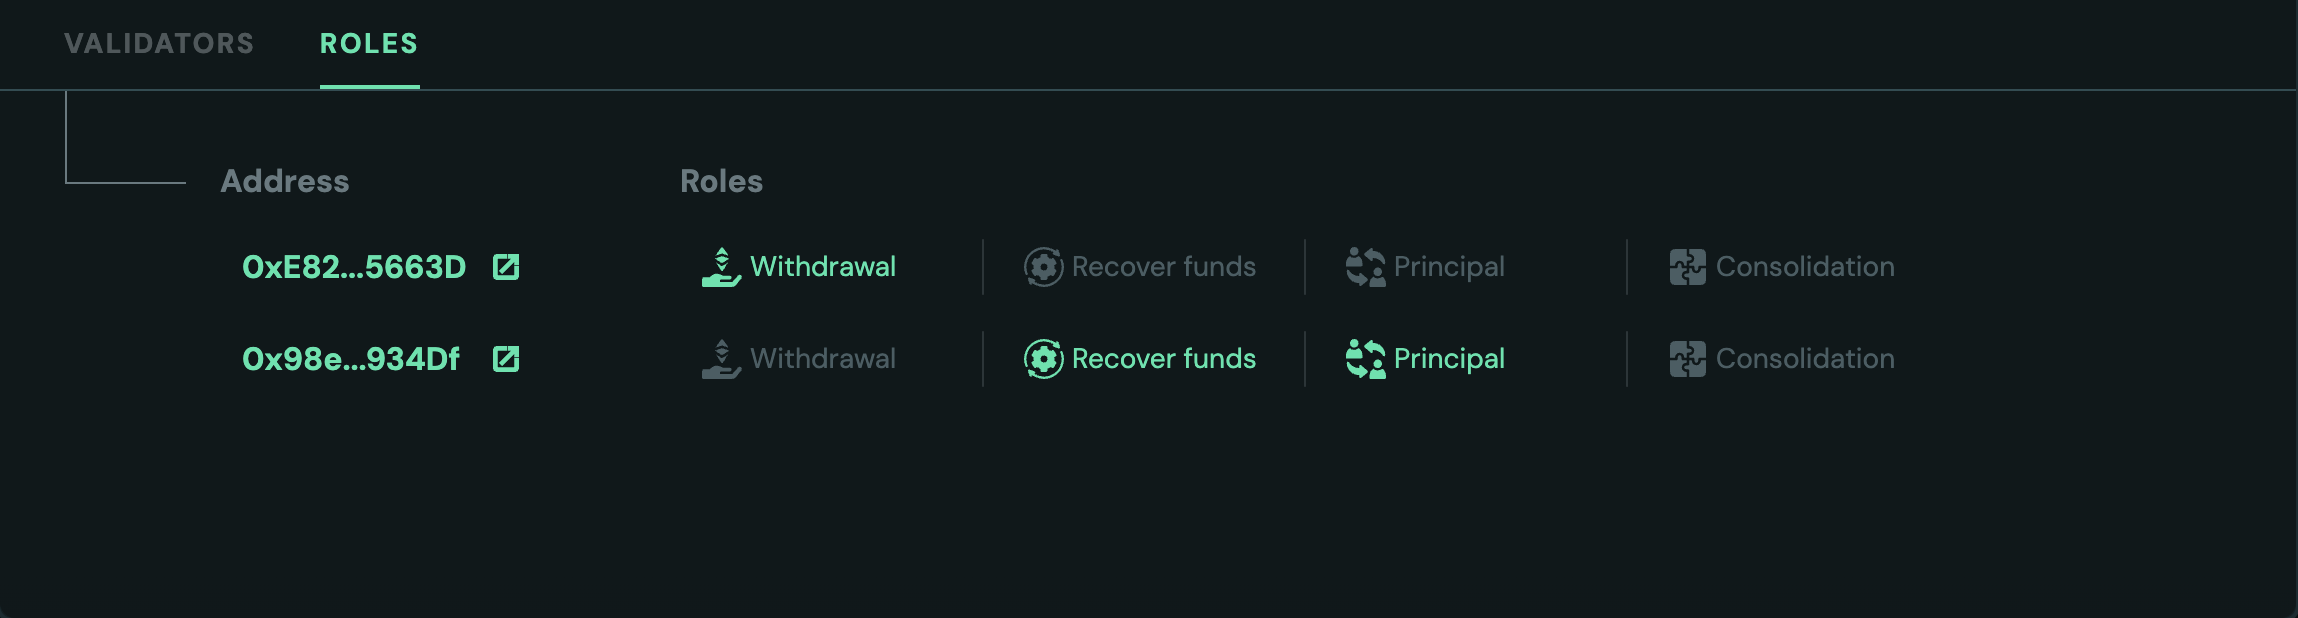
Task: Click the Address column header
Action: (285, 181)
